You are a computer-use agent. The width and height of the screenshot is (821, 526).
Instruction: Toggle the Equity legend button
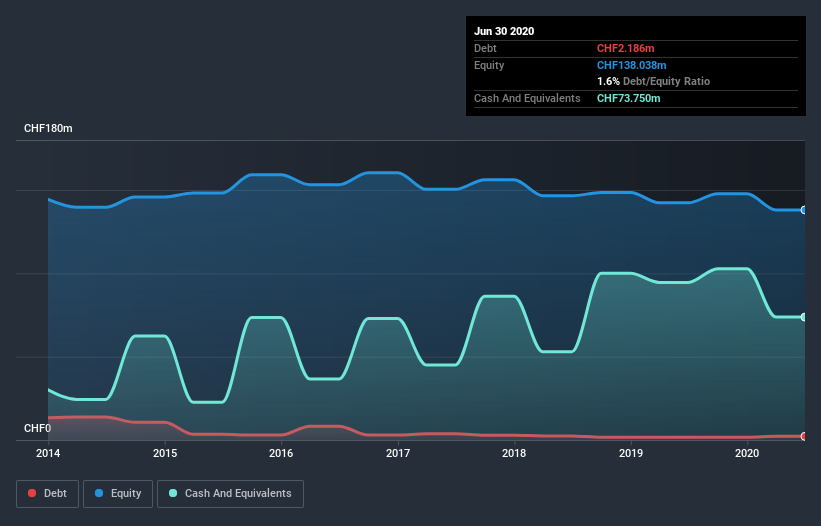(x=118, y=494)
